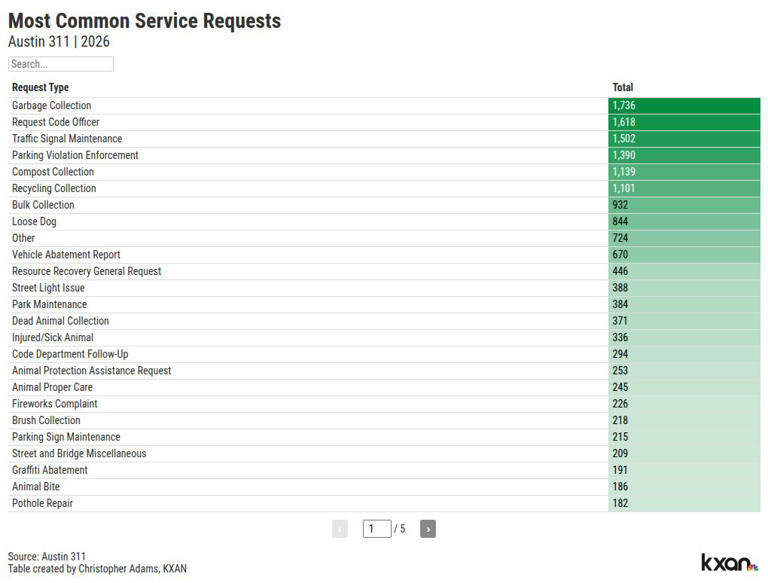Screen dimensions: 768x583
Task: Click the 446 total cell
Action: [684, 271]
